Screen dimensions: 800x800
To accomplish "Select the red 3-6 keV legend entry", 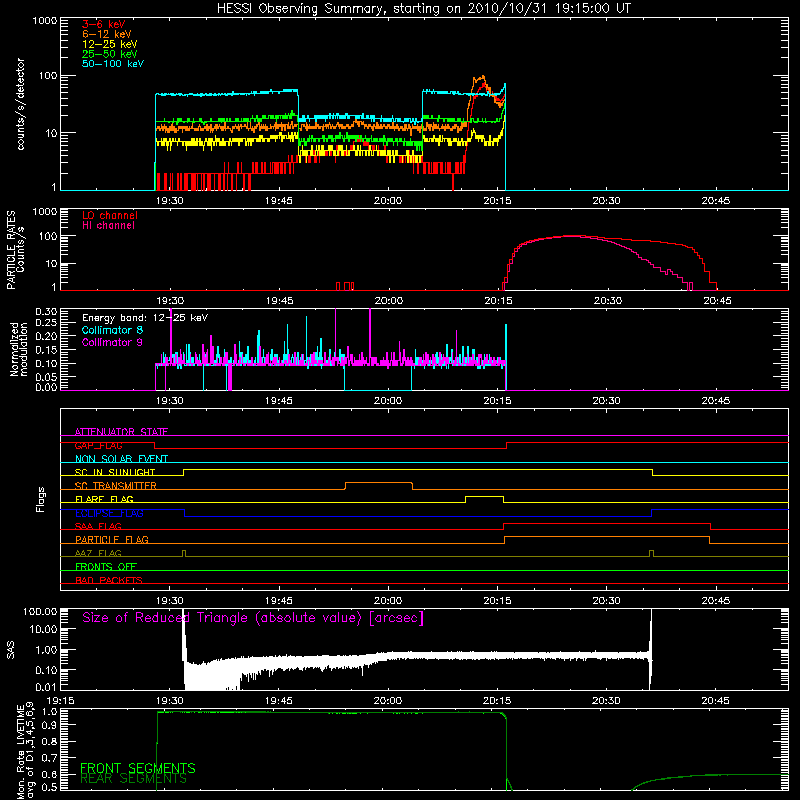I will [x=103, y=24].
